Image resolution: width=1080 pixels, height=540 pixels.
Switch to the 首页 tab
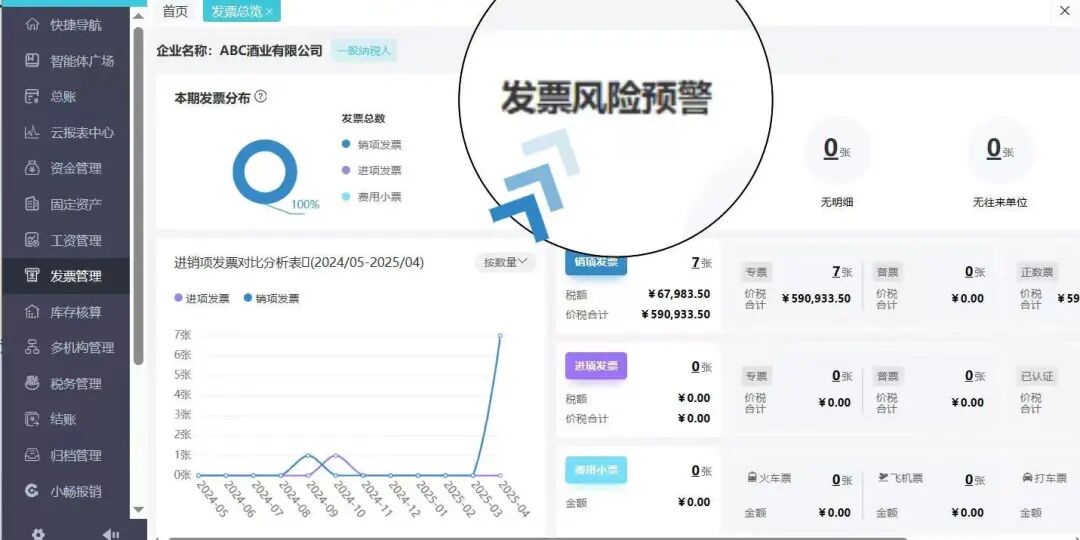[175, 12]
